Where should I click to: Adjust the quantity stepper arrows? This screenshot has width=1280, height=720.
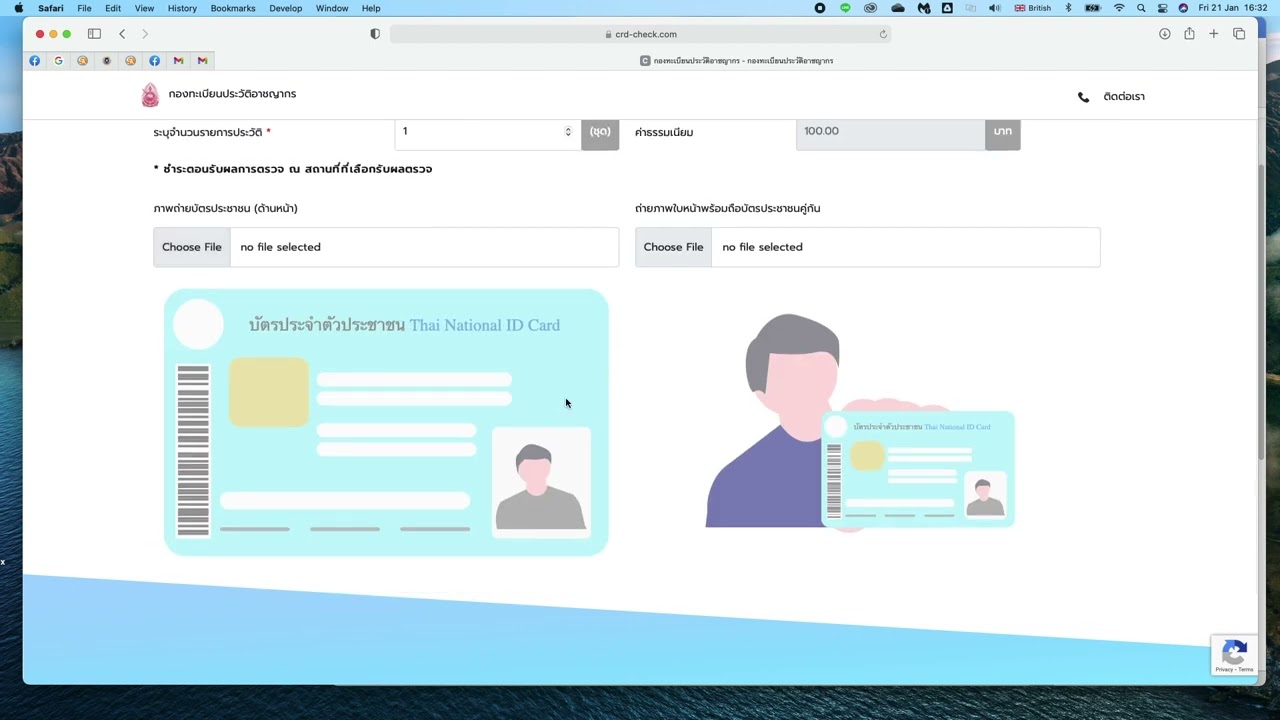[568, 131]
